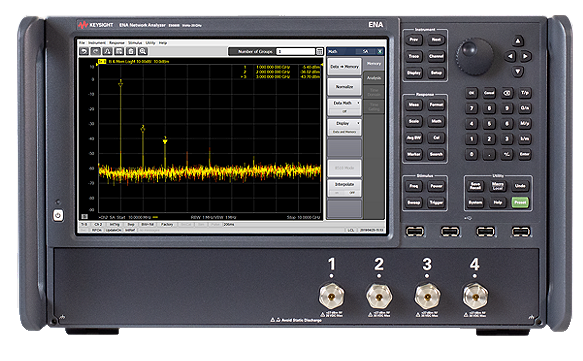Image resolution: width=583 pixels, height=361 pixels.
Task: Tap keypad digit 0
Action: click(x=471, y=154)
